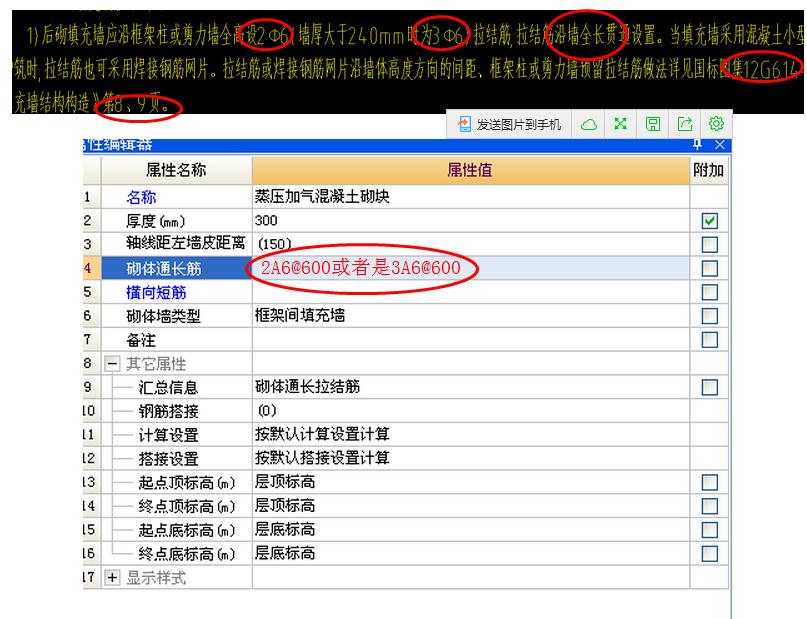Click the save disk icon

point(653,124)
